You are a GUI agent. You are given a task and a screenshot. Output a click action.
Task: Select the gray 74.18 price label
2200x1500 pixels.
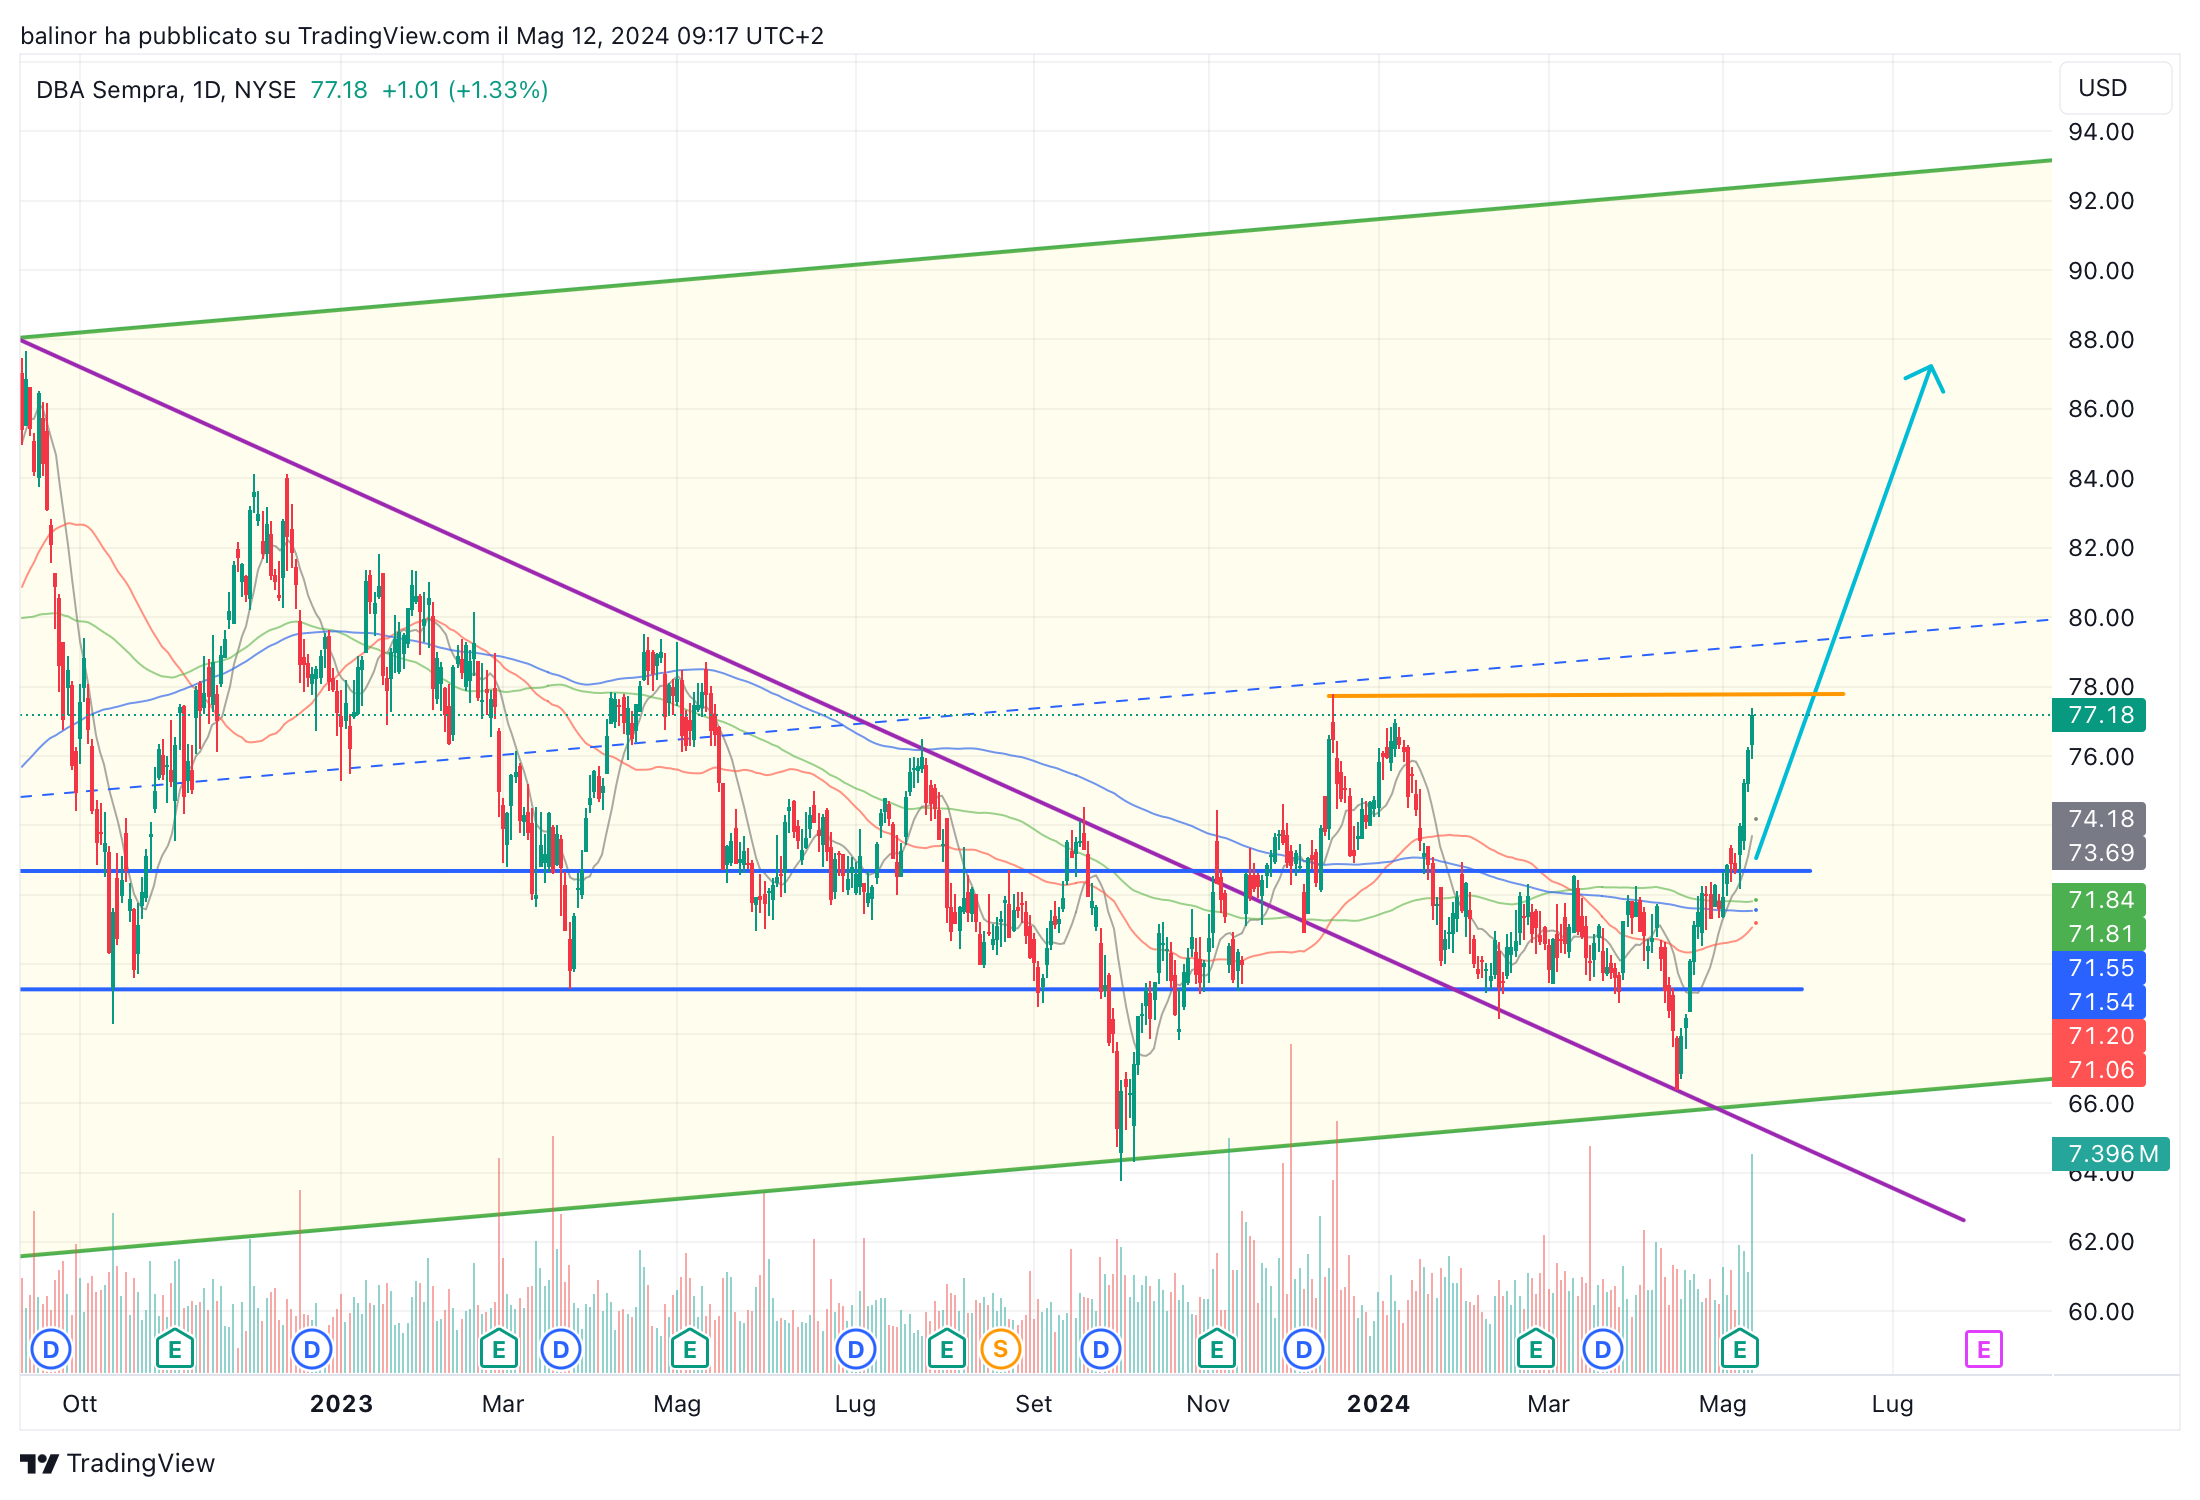pos(2099,819)
